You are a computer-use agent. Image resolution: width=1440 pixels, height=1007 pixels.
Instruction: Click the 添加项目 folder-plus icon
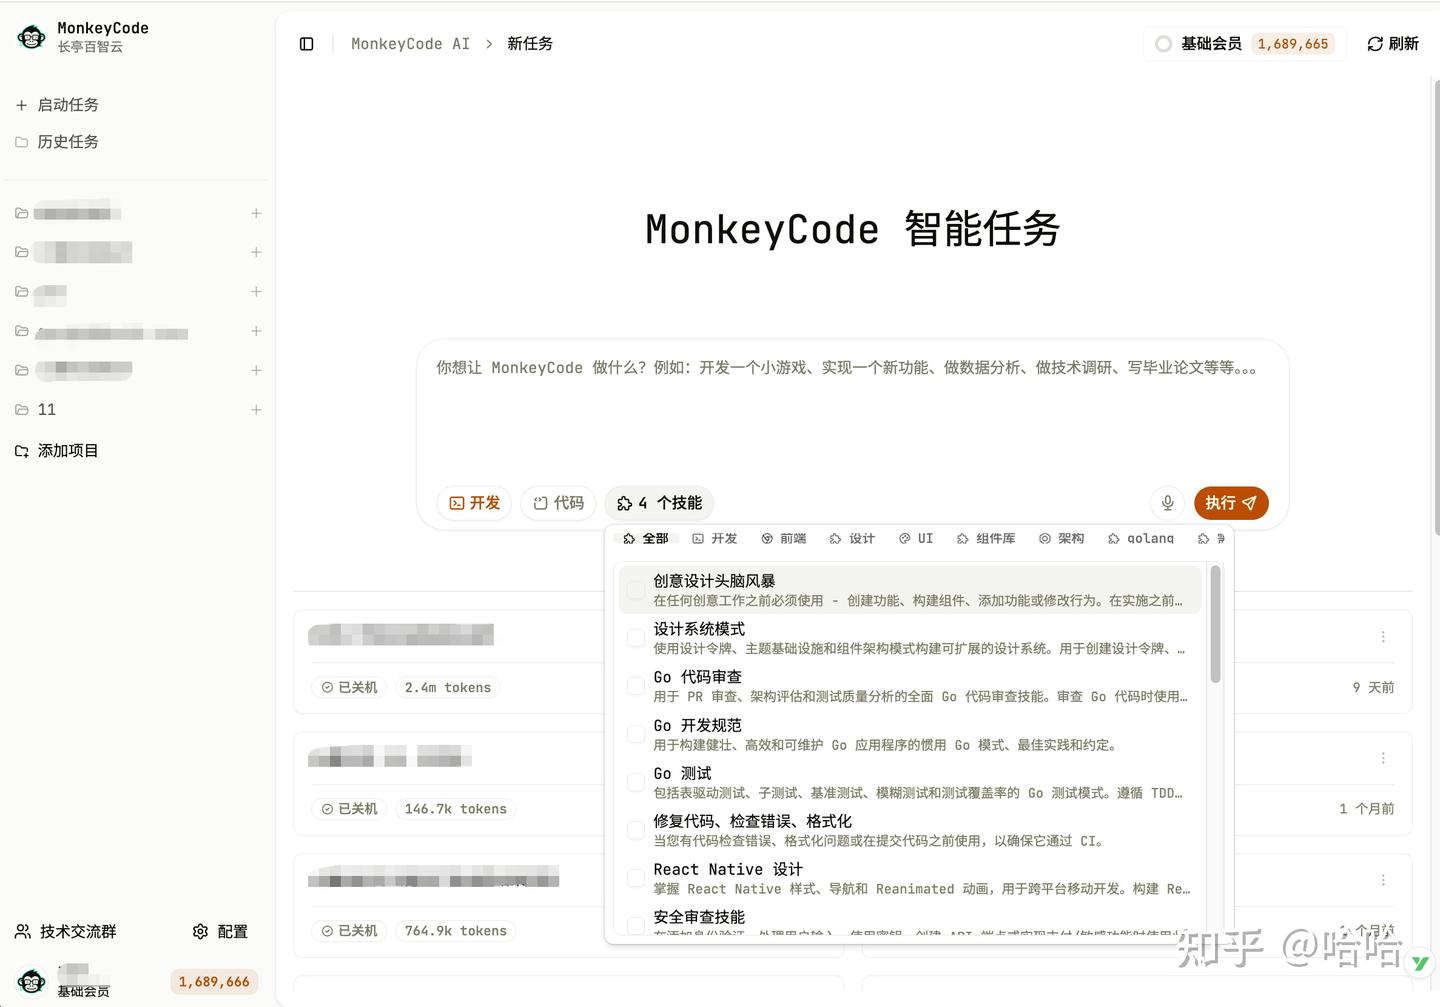pyautogui.click(x=21, y=451)
